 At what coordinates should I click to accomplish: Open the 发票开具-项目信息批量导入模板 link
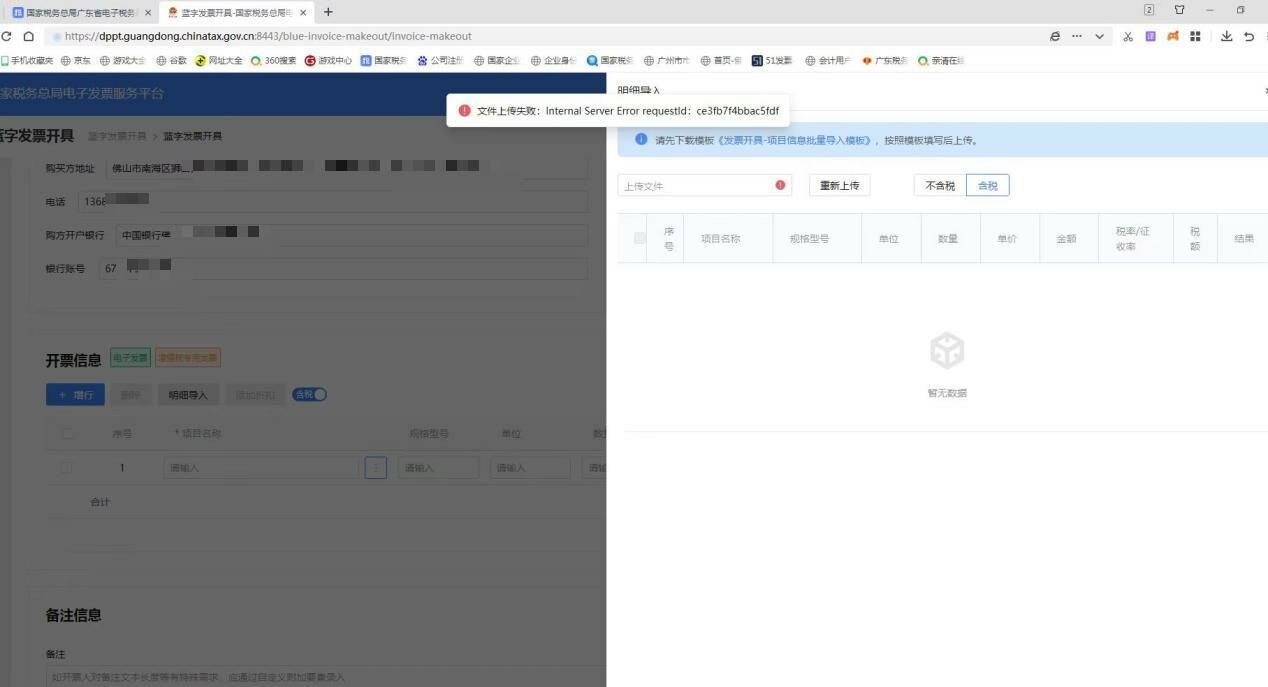pyautogui.click(x=795, y=140)
